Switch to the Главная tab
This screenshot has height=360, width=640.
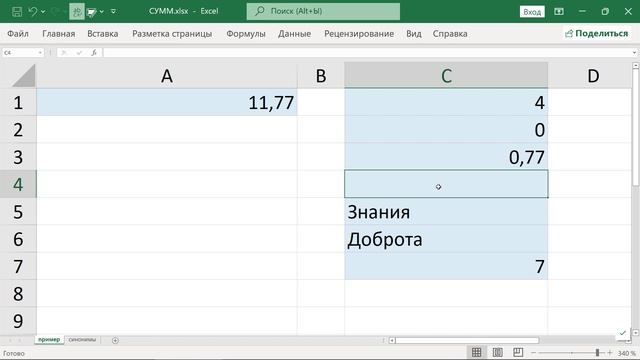pos(58,34)
